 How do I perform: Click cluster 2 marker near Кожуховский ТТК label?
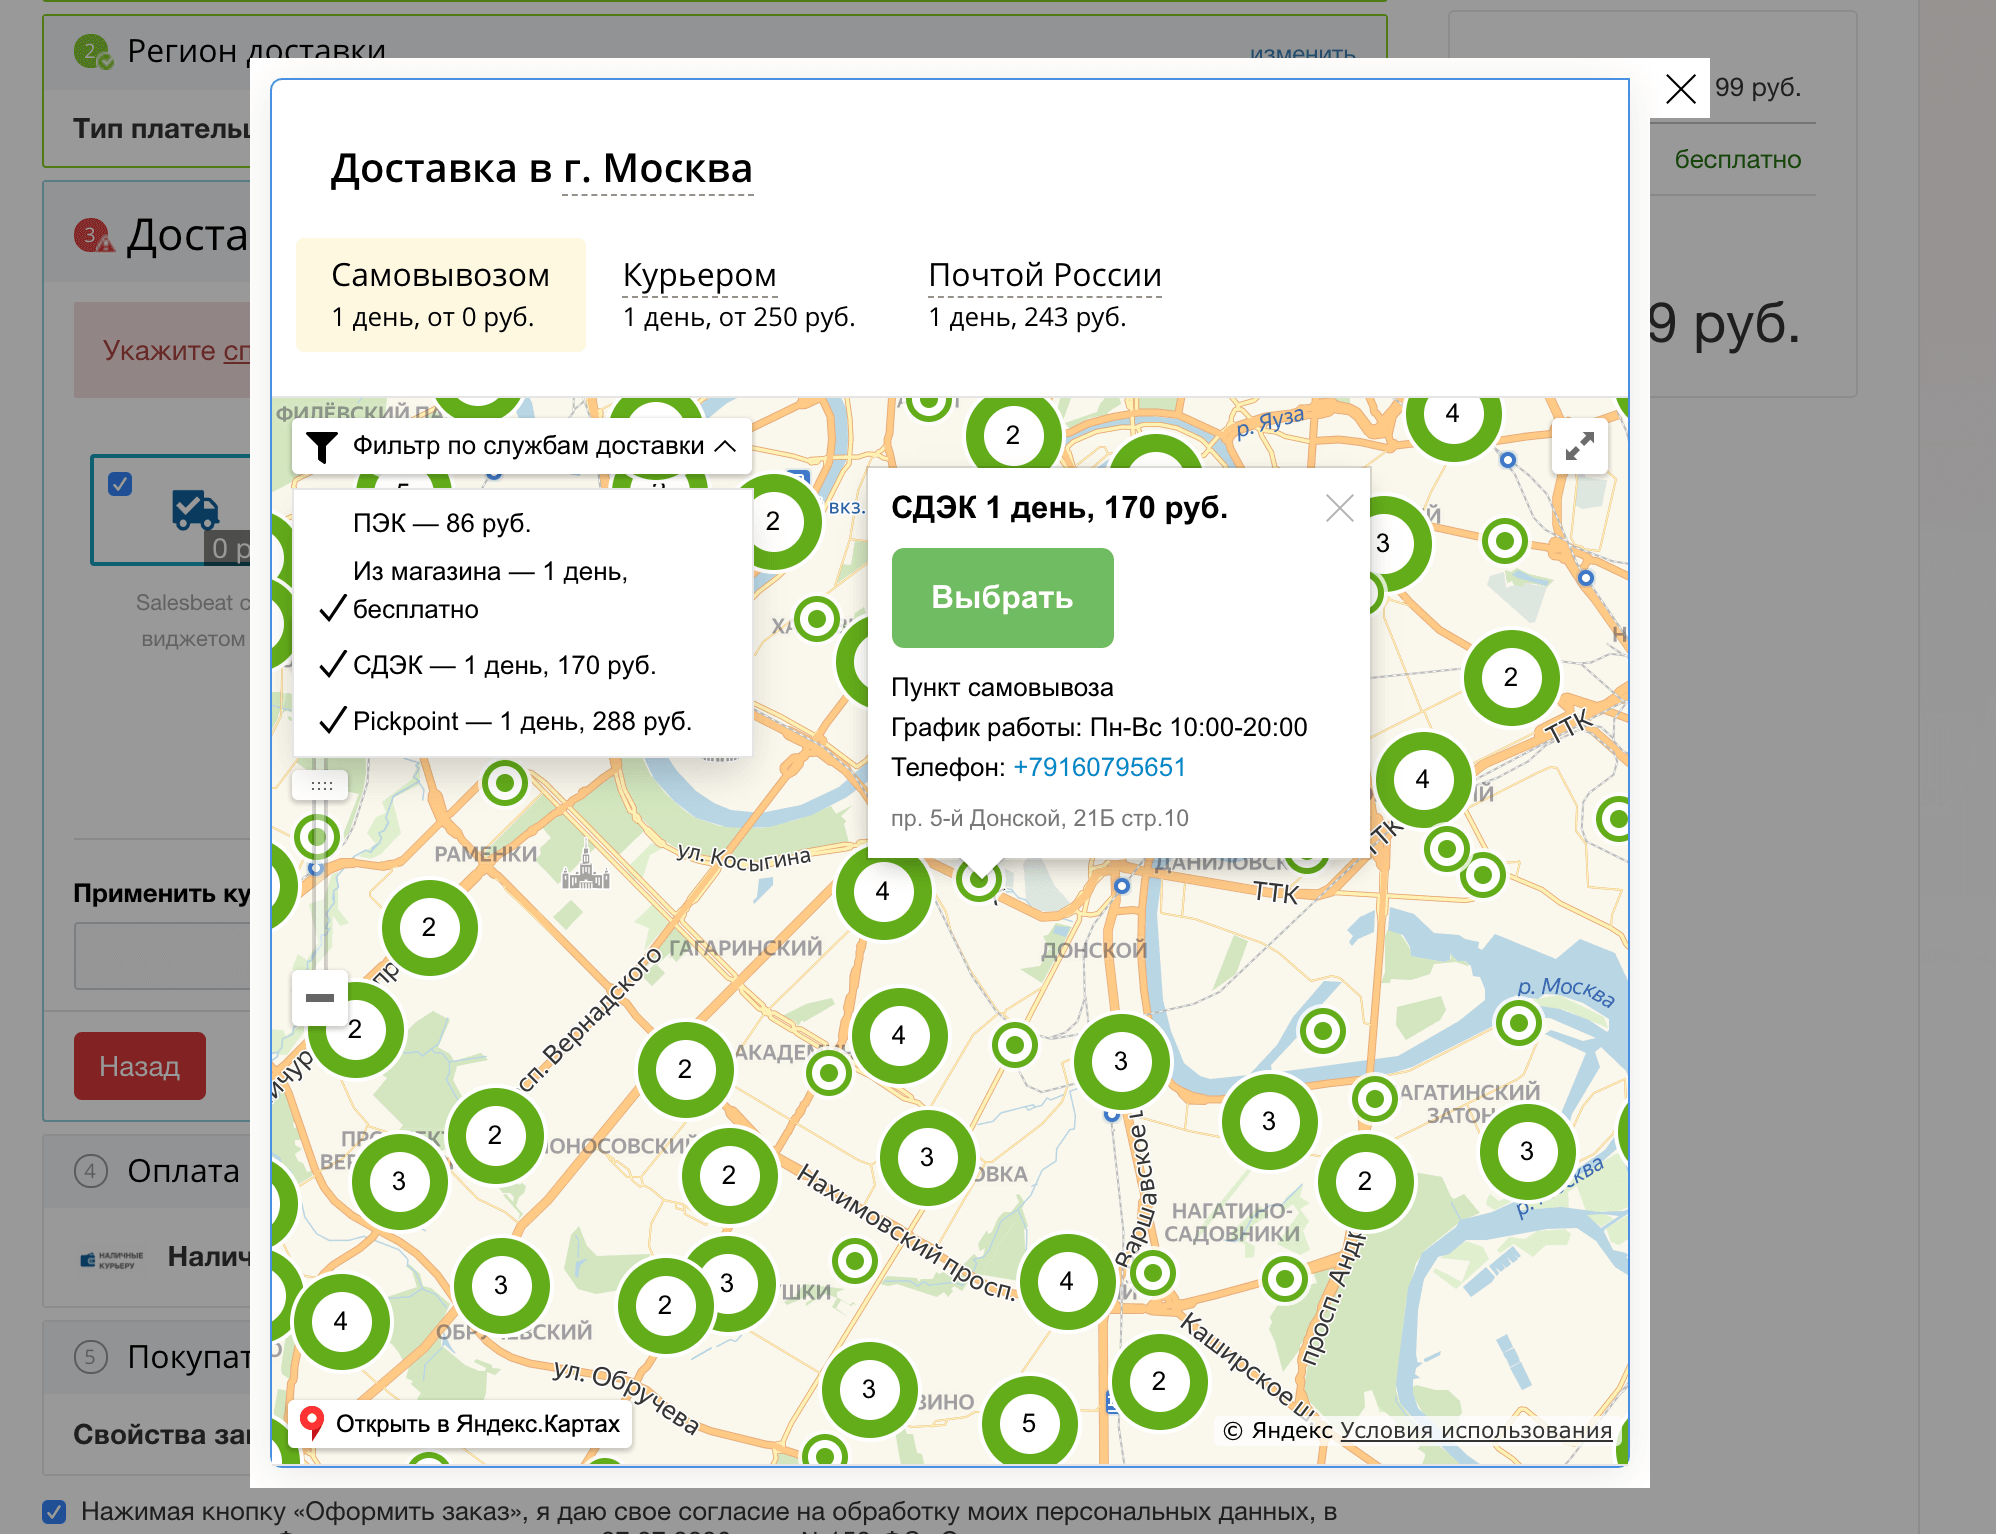click(x=1511, y=677)
